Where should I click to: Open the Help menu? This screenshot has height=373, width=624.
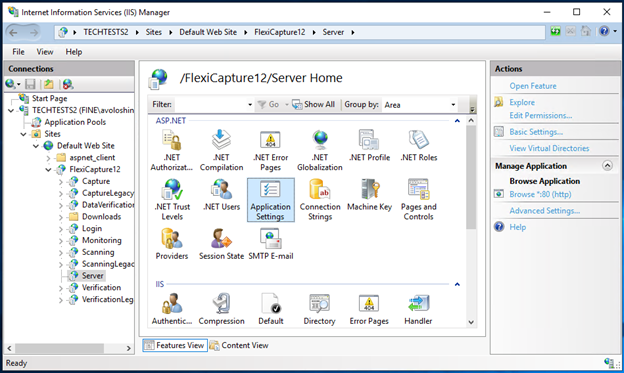coord(74,52)
